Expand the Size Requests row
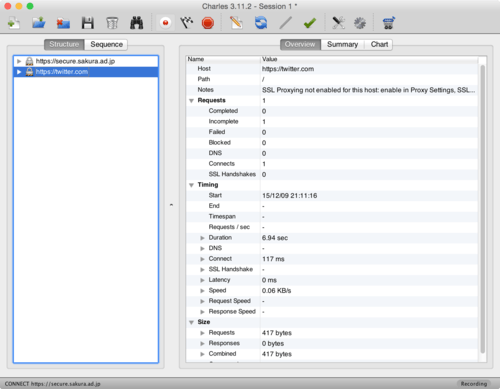Viewport: 500px width, 389px height. coord(202,333)
